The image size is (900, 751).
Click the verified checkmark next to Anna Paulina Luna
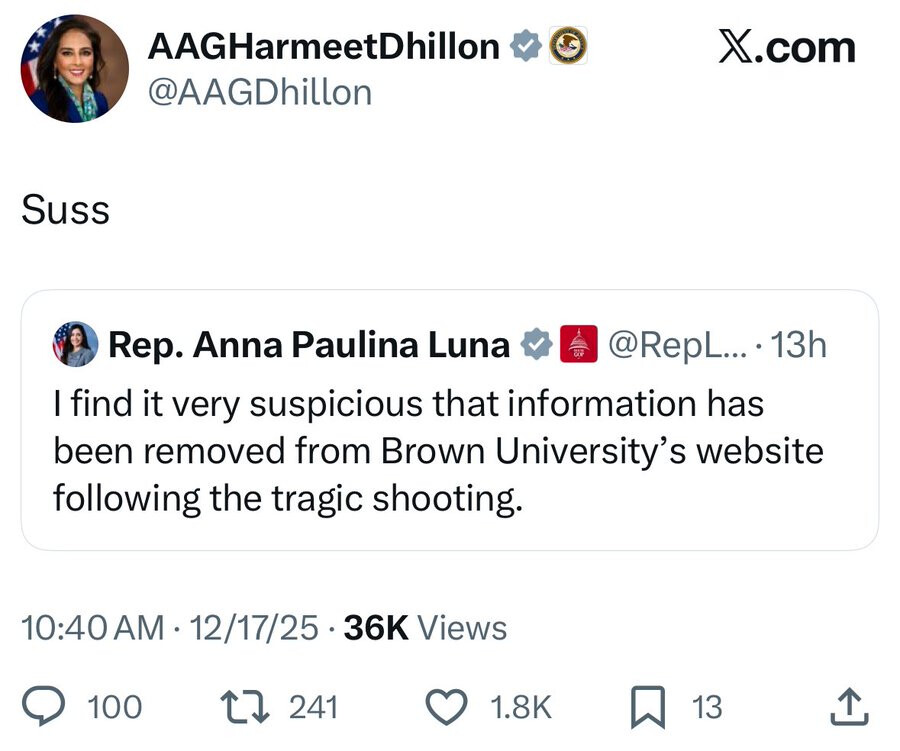coord(537,345)
